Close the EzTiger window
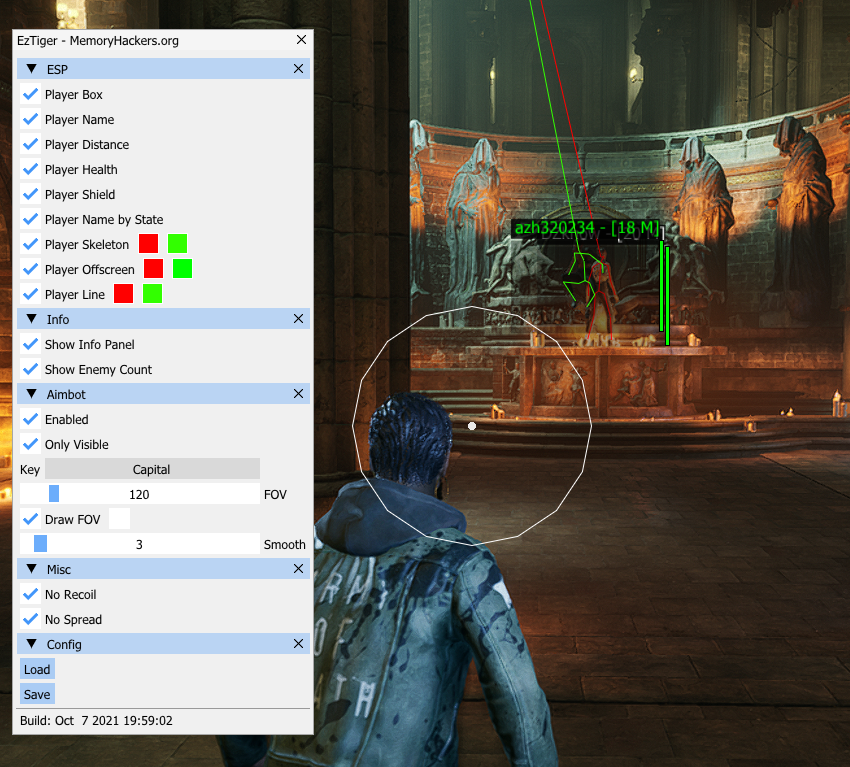 click(x=301, y=40)
